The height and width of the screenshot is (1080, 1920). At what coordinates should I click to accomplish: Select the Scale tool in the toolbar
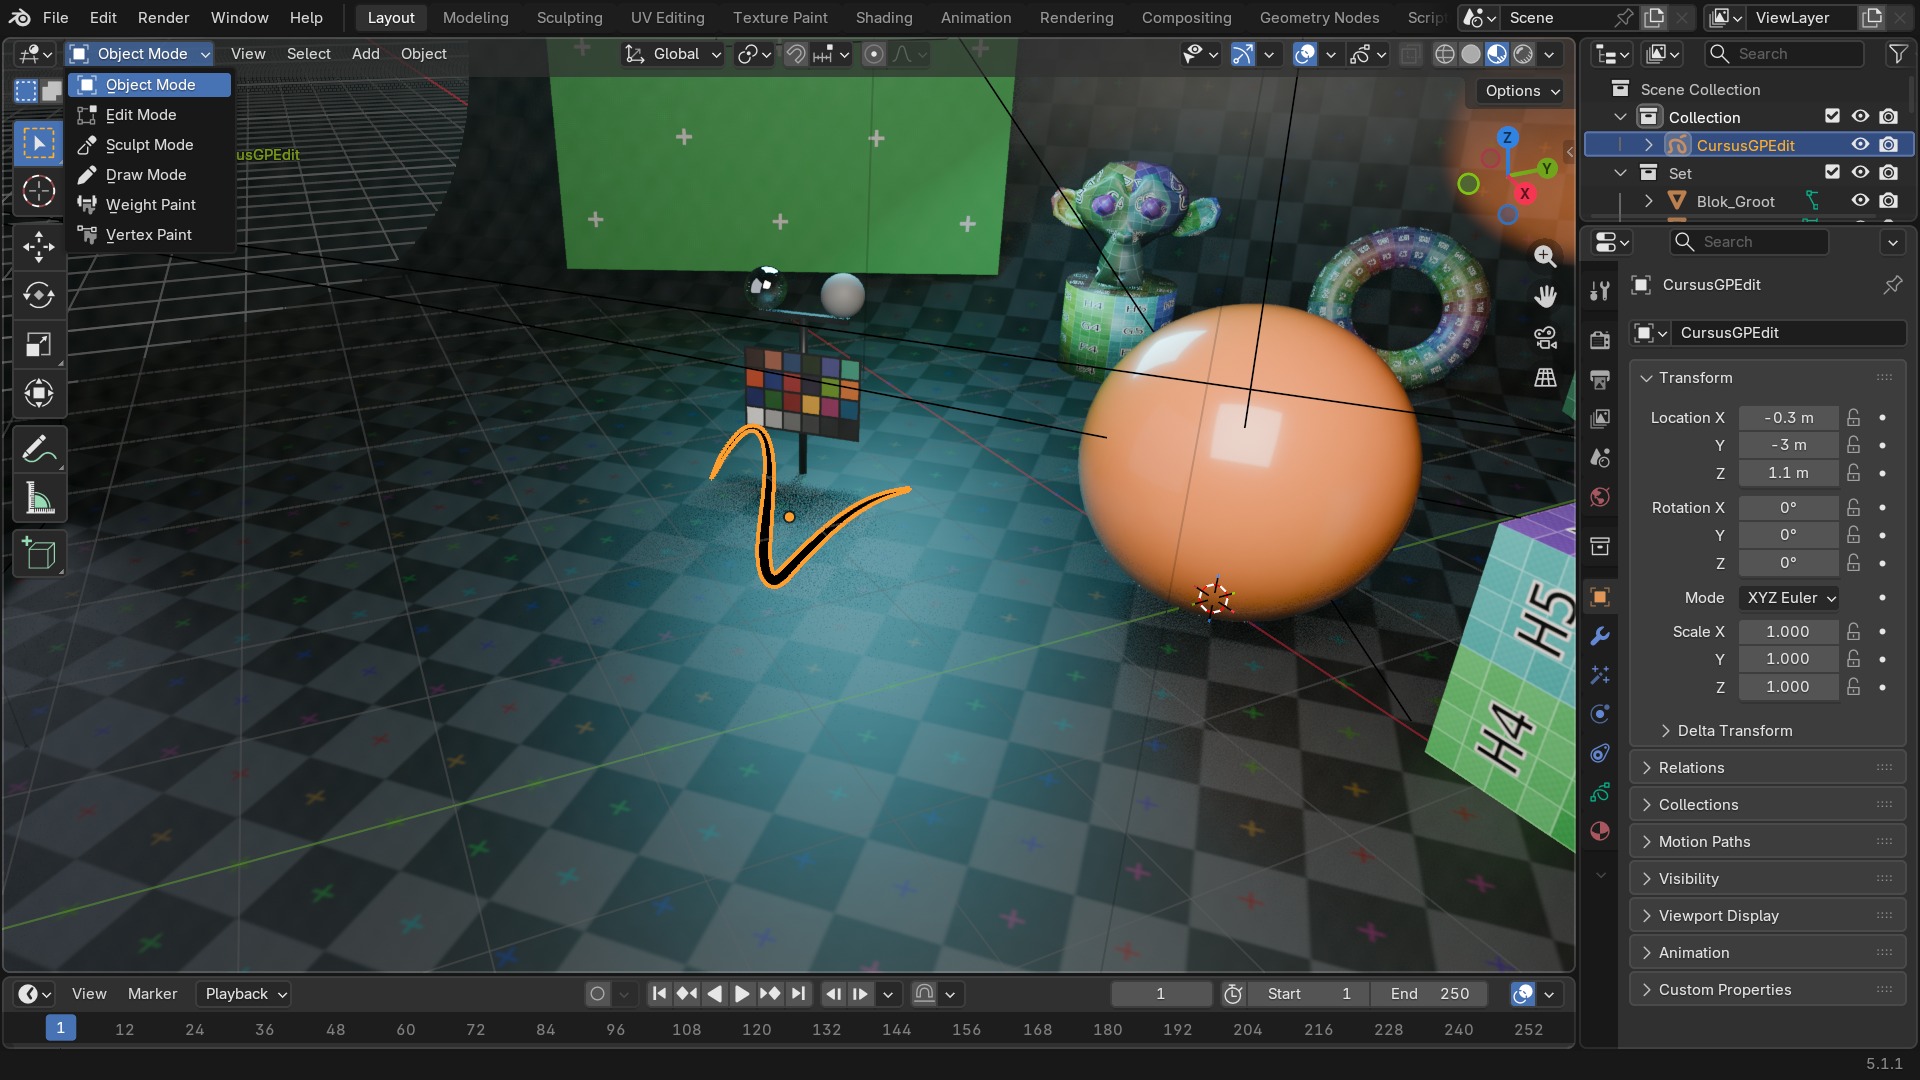click(39, 345)
